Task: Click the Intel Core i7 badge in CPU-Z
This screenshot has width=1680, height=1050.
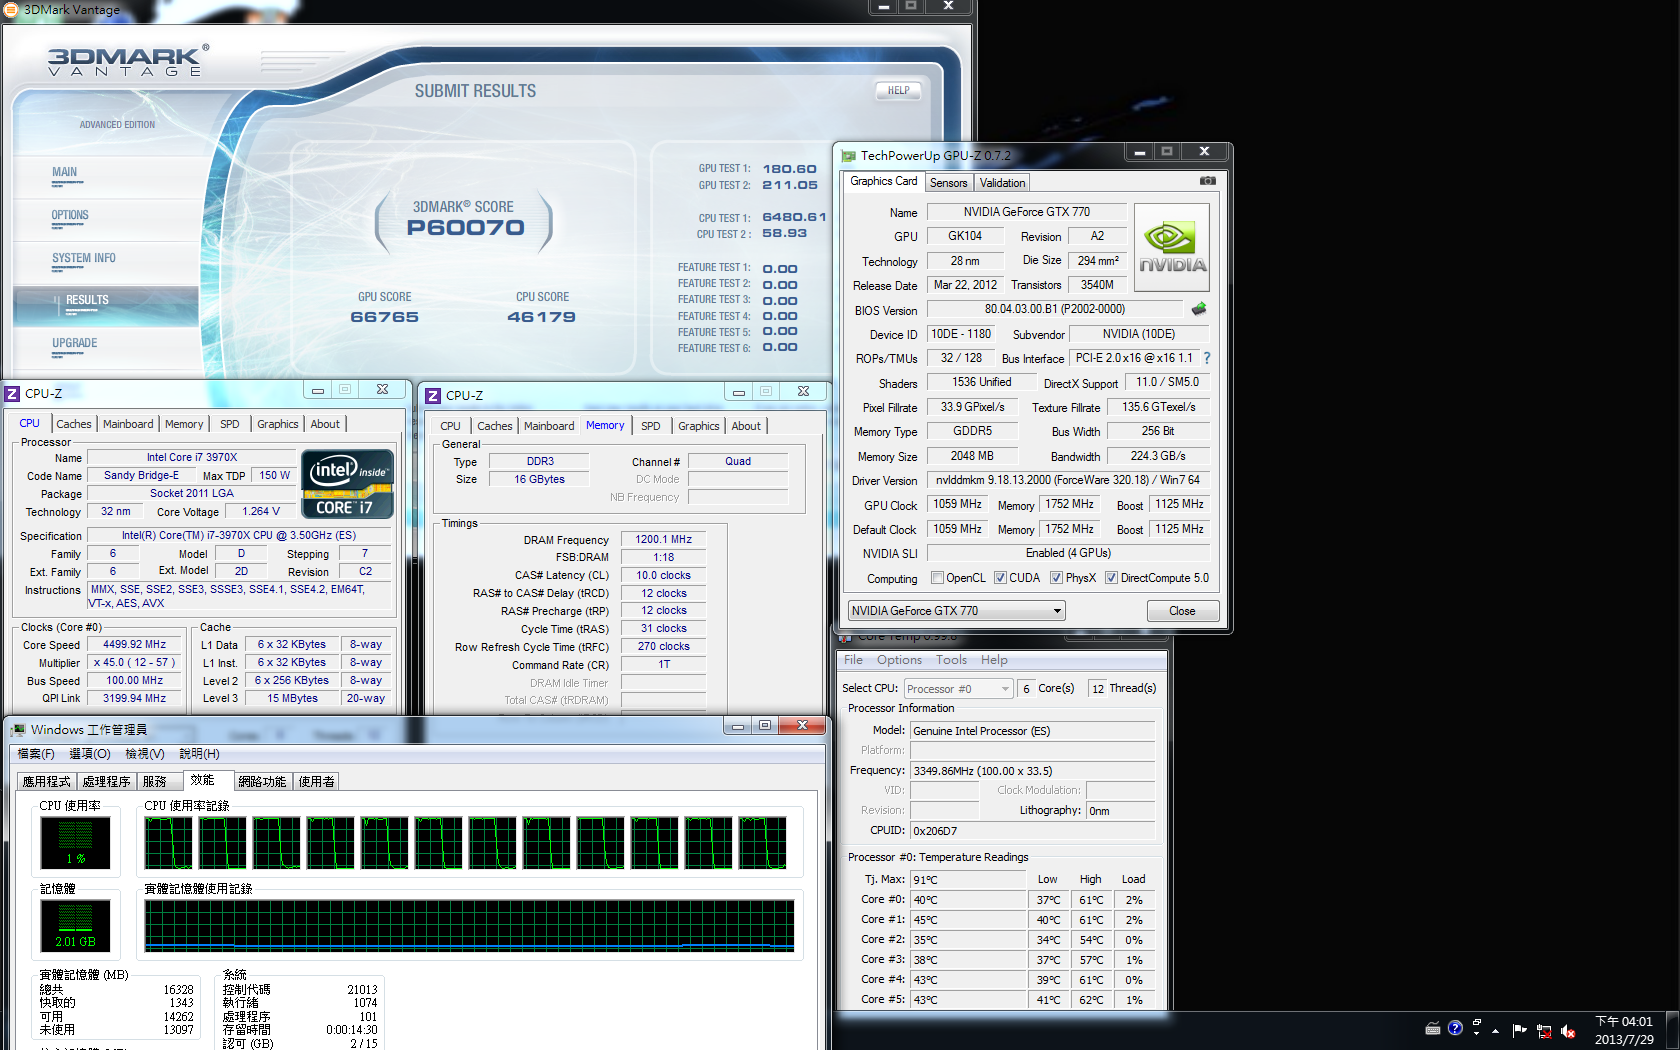Action: pos(347,485)
